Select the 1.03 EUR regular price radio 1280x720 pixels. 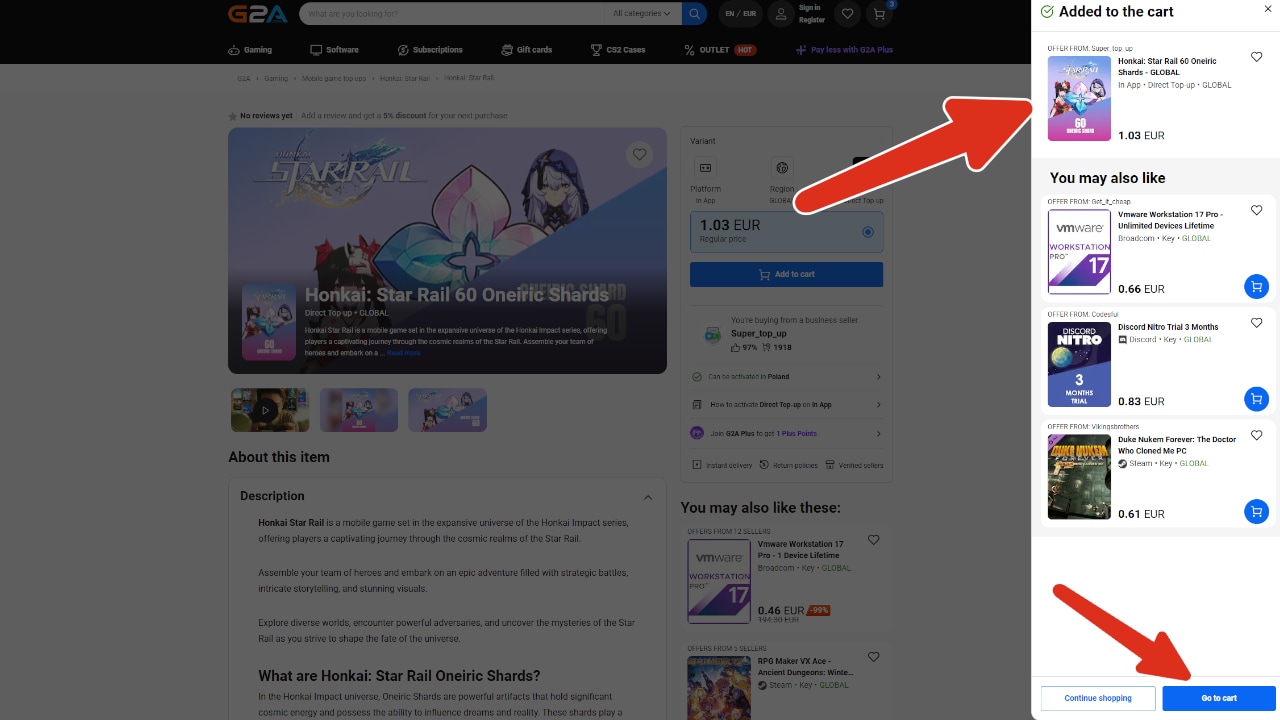click(x=867, y=232)
